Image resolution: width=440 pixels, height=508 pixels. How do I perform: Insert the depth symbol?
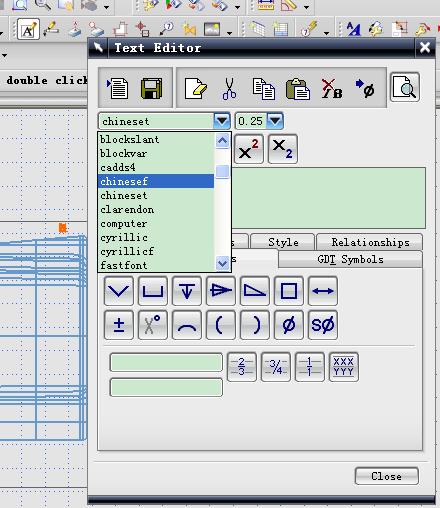pos(187,291)
